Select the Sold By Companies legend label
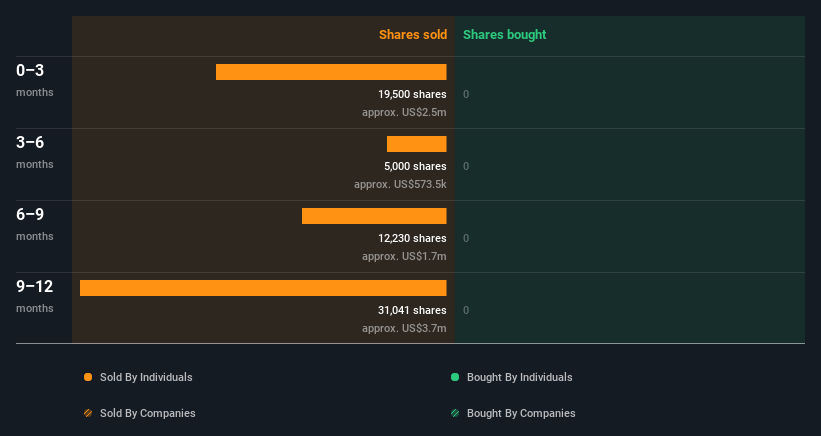Image resolution: width=821 pixels, height=436 pixels. tap(148, 413)
